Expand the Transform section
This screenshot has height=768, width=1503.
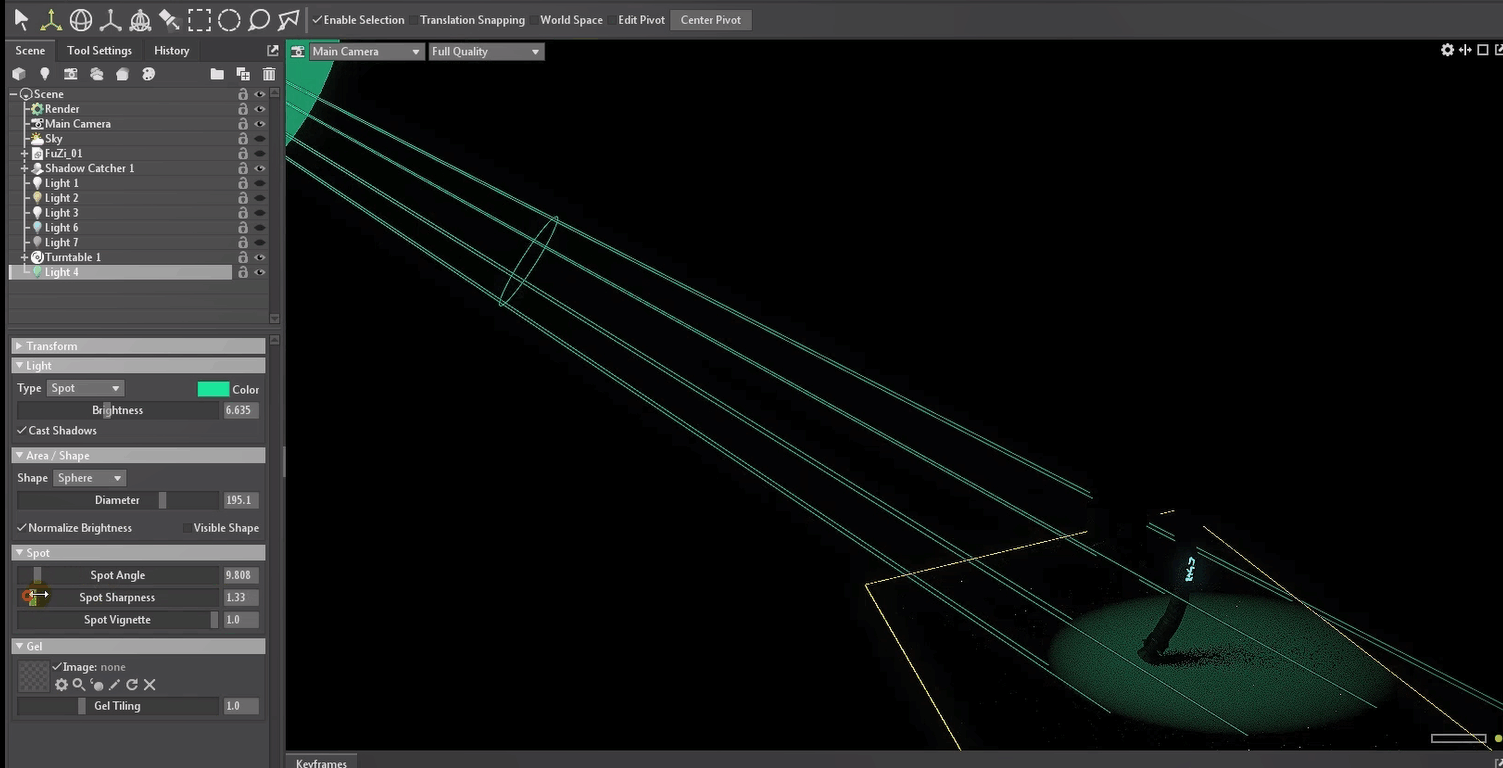[x=138, y=346]
